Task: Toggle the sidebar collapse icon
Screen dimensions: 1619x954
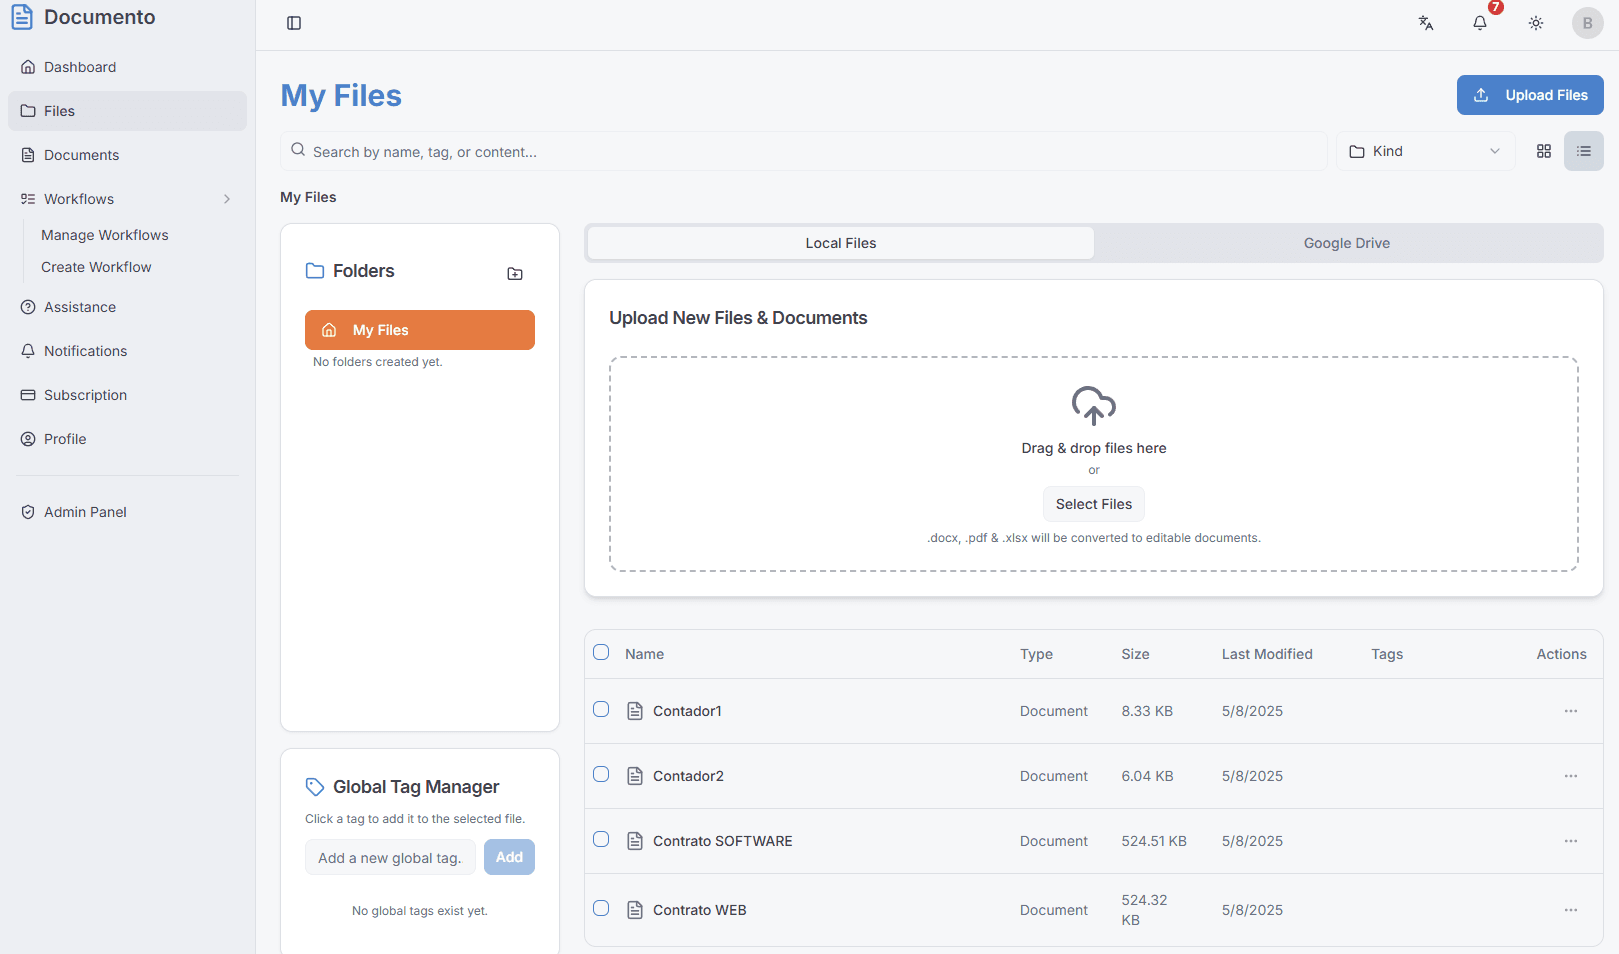Action: click(294, 23)
